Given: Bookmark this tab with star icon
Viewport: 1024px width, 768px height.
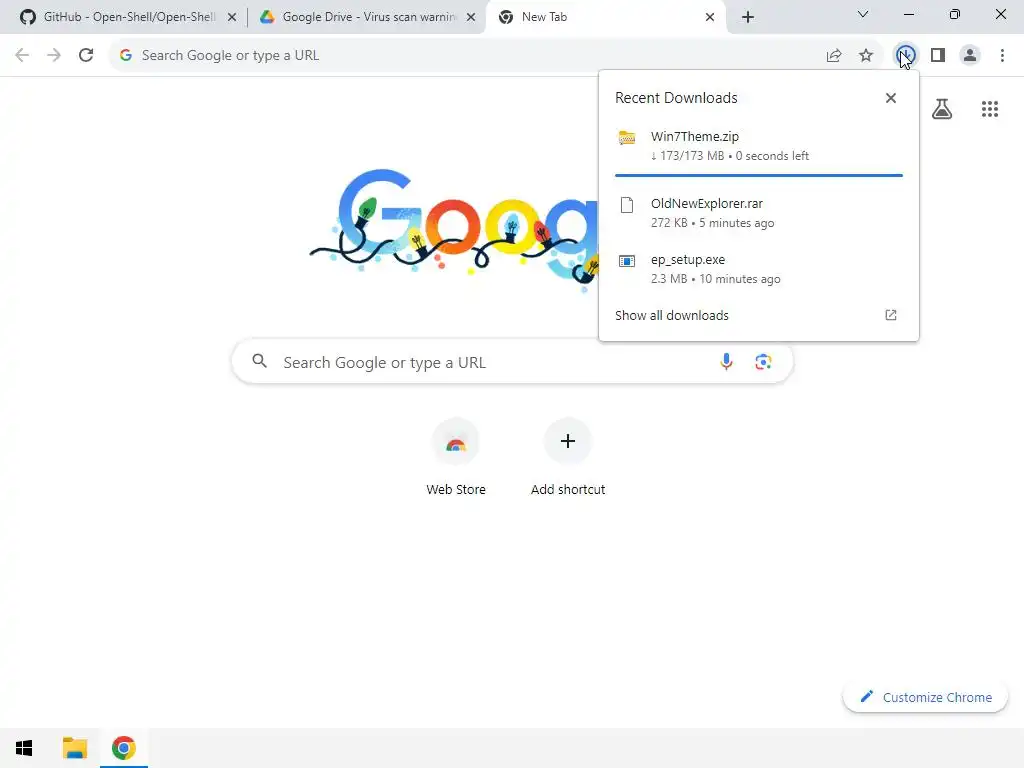Looking at the screenshot, I should pyautogui.click(x=866, y=56).
